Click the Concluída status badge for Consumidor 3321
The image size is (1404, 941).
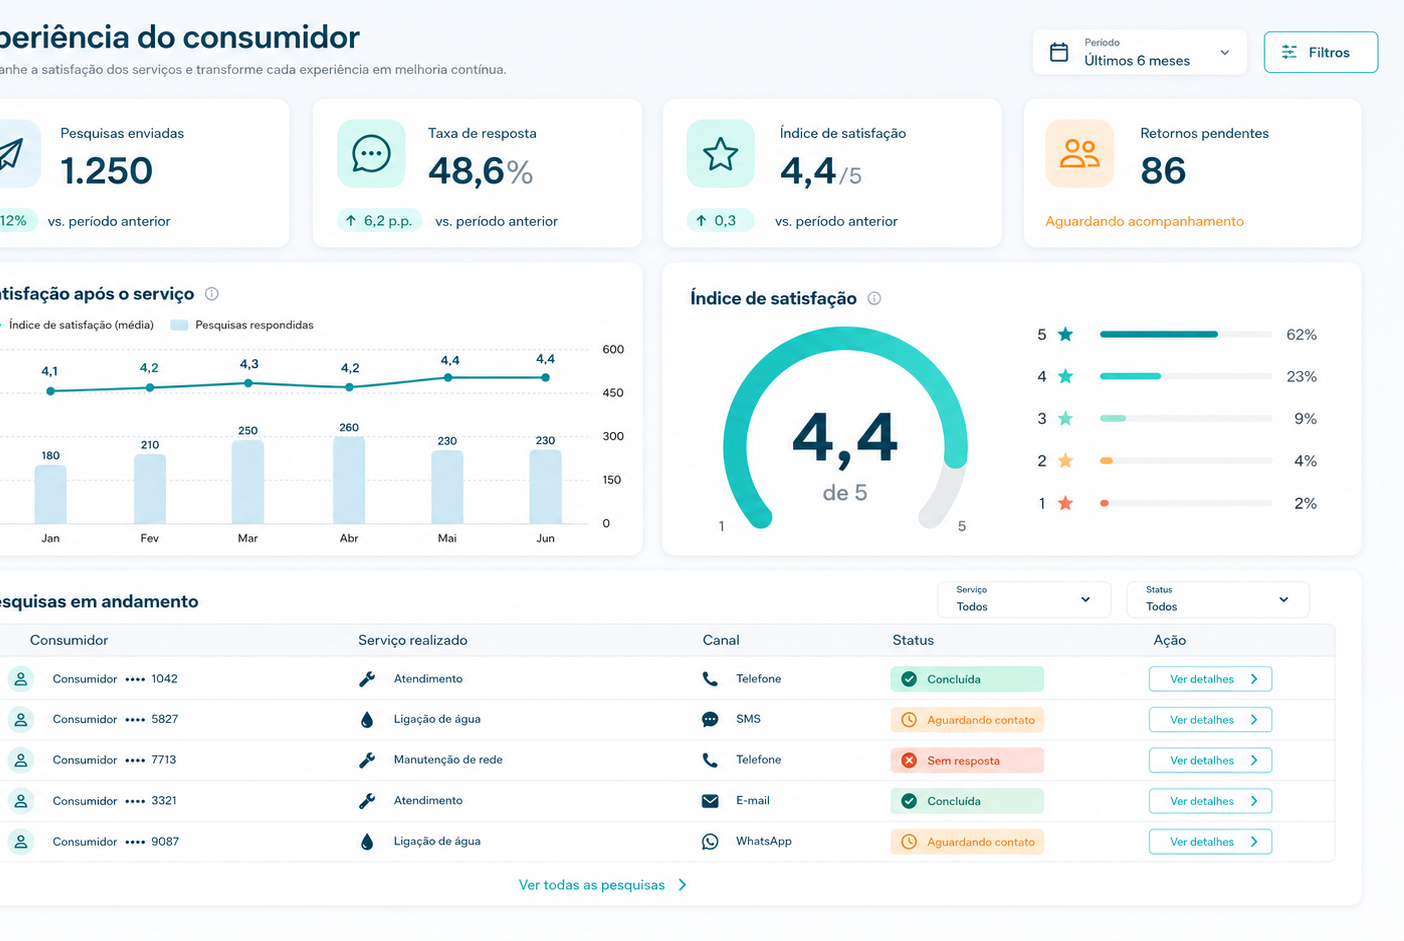967,801
